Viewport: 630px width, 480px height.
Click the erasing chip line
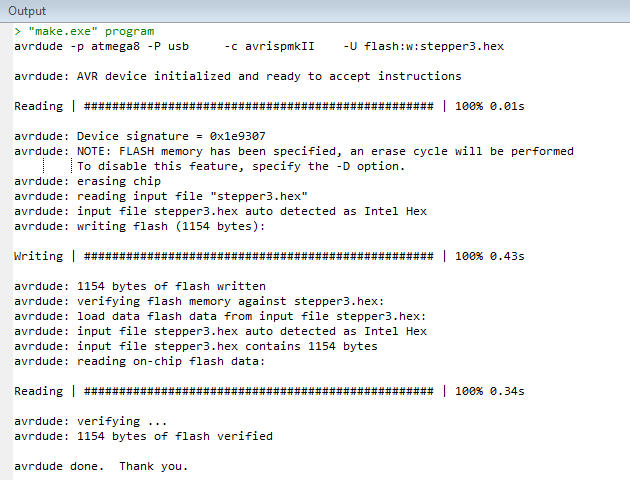[x=87, y=181]
